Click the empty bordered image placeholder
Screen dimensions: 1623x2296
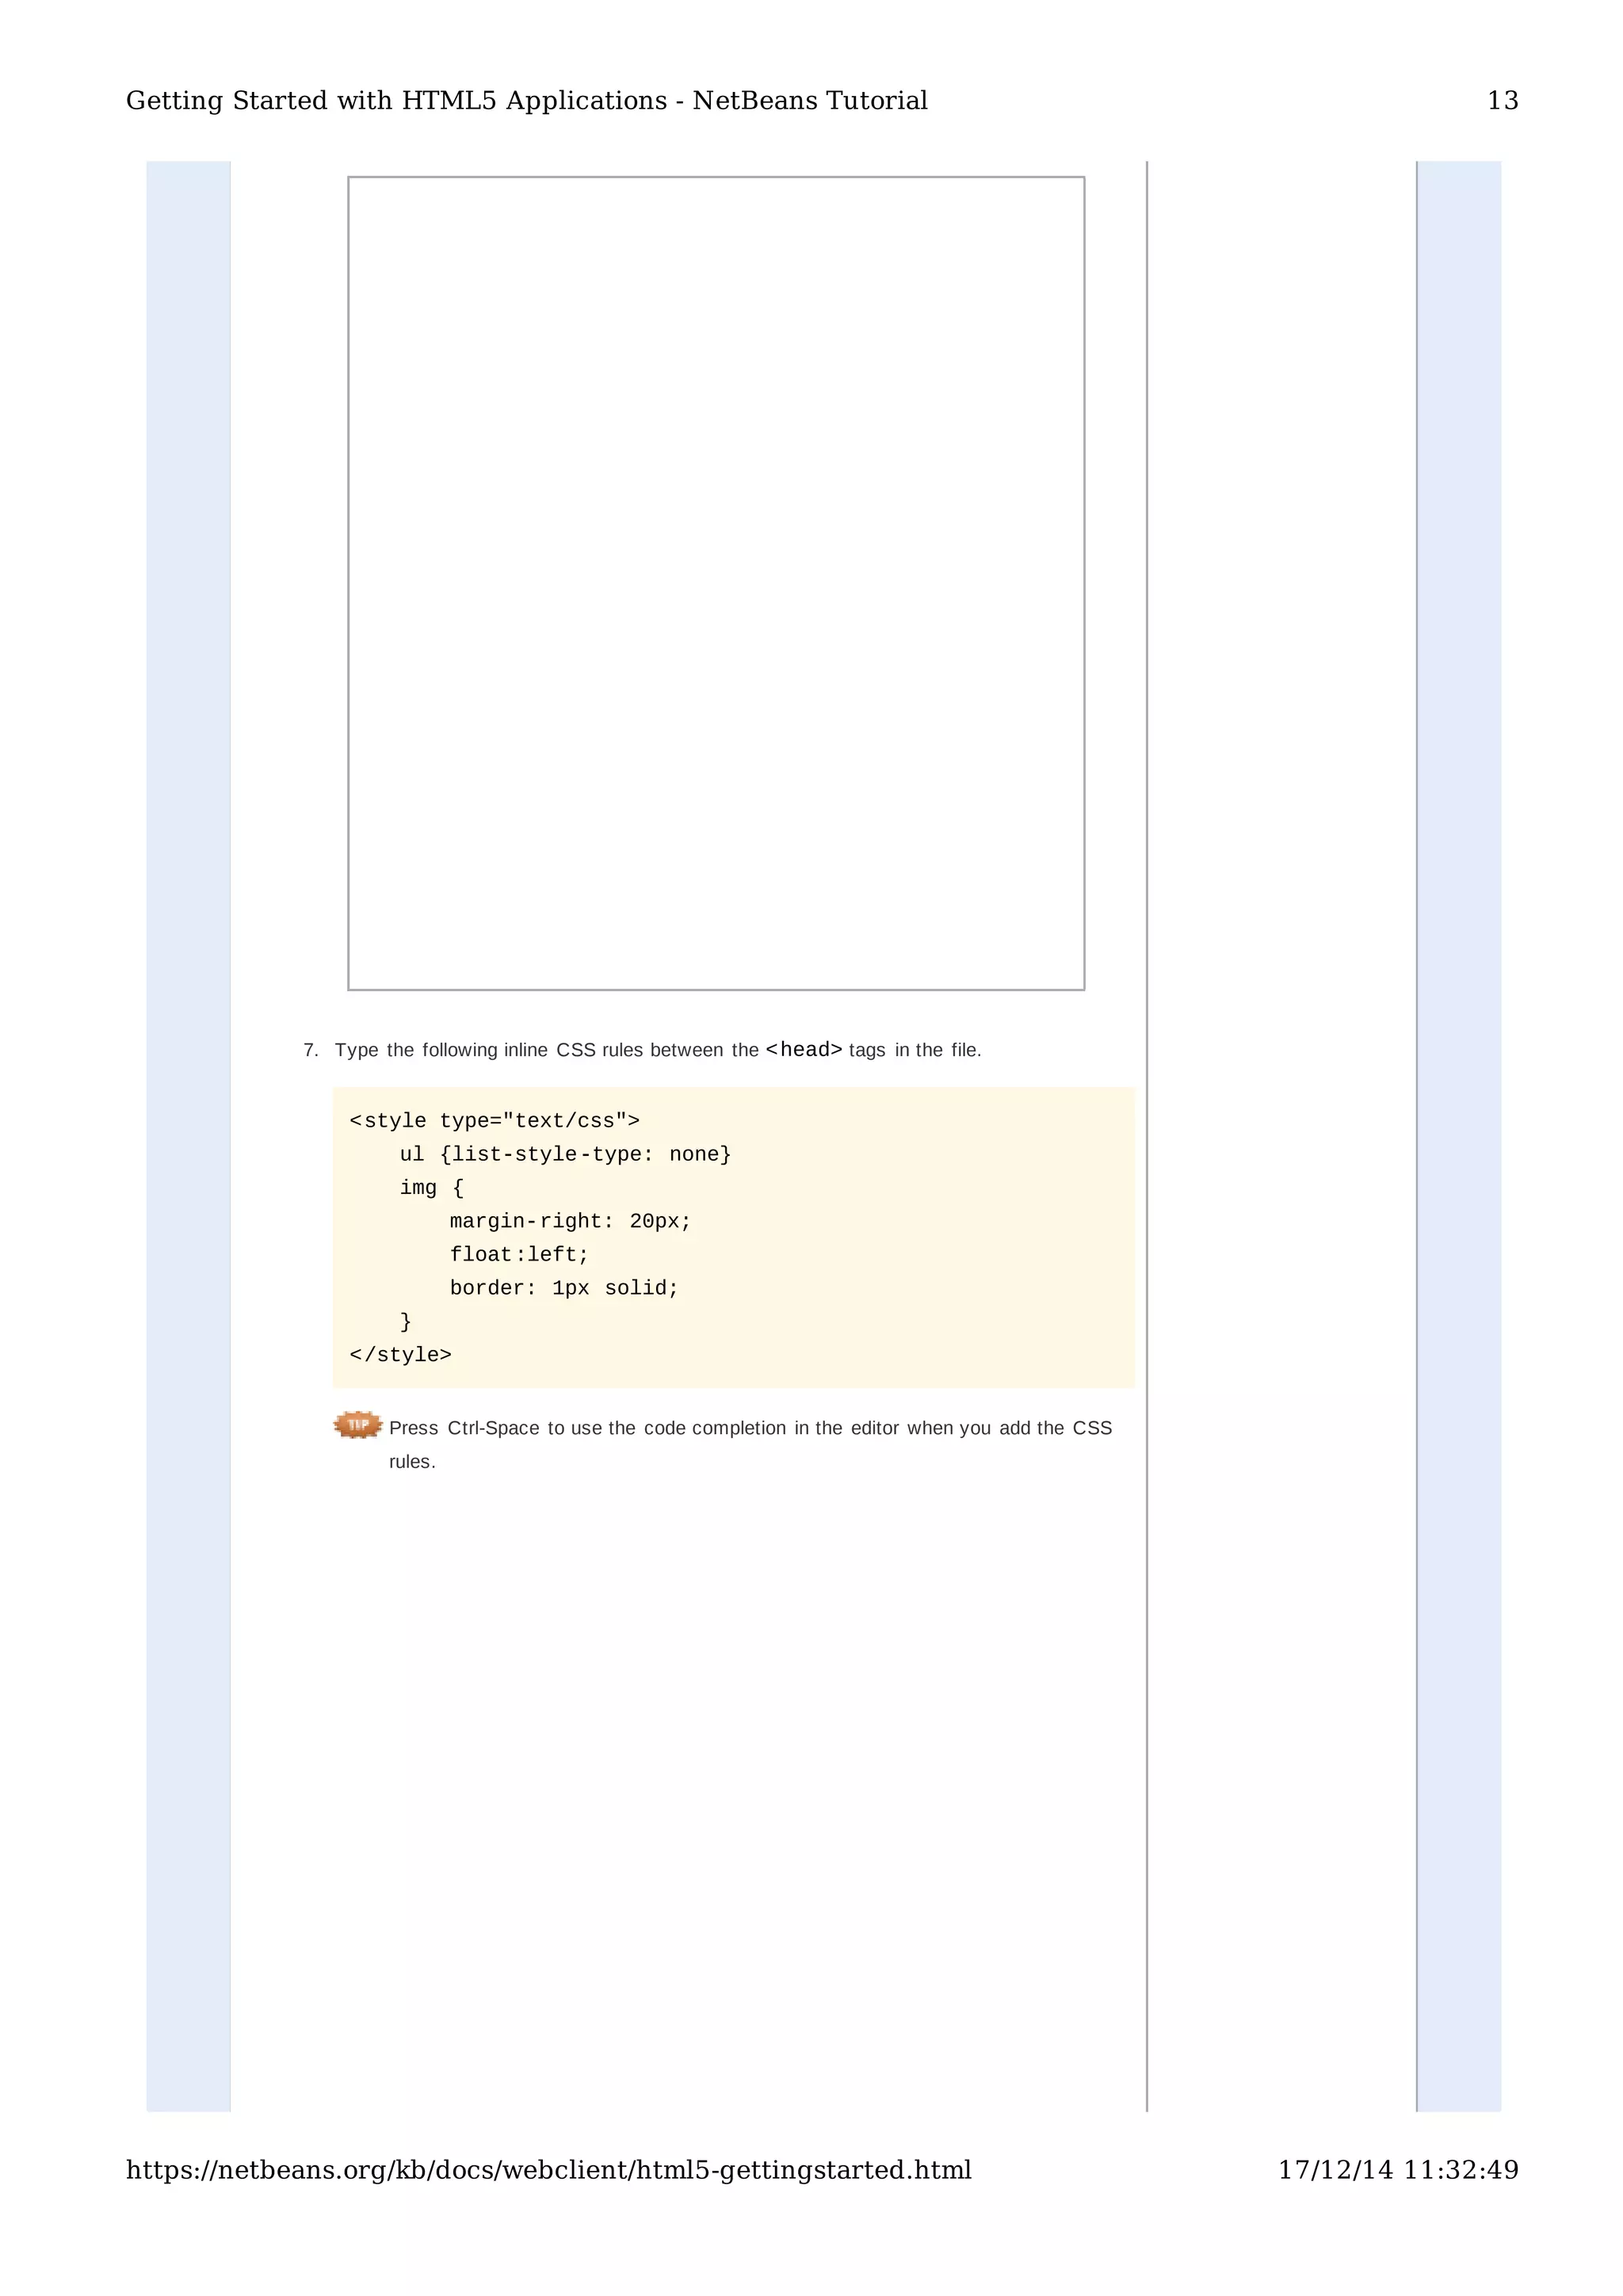click(x=715, y=583)
